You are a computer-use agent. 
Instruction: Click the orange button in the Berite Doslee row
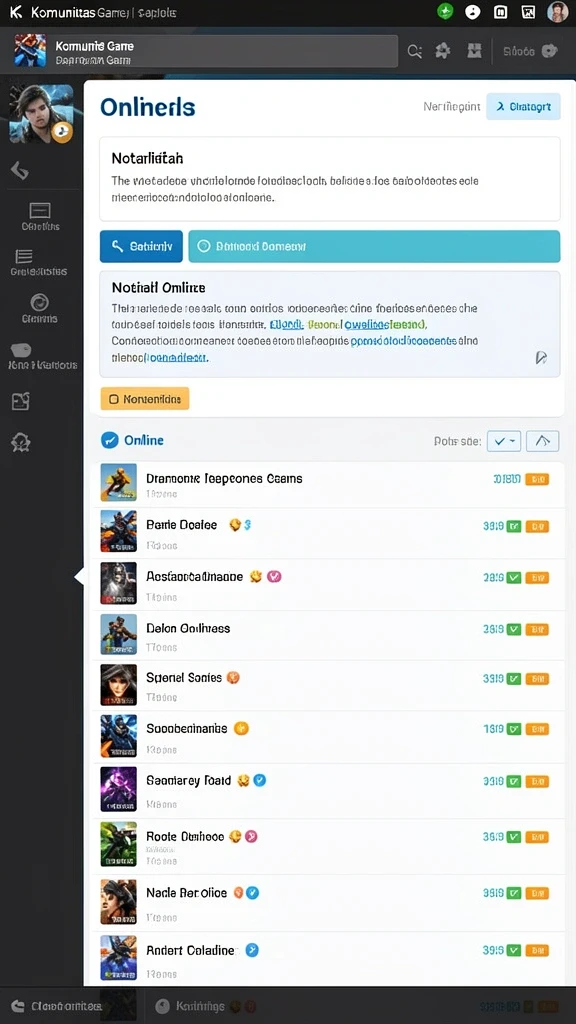pos(537,526)
